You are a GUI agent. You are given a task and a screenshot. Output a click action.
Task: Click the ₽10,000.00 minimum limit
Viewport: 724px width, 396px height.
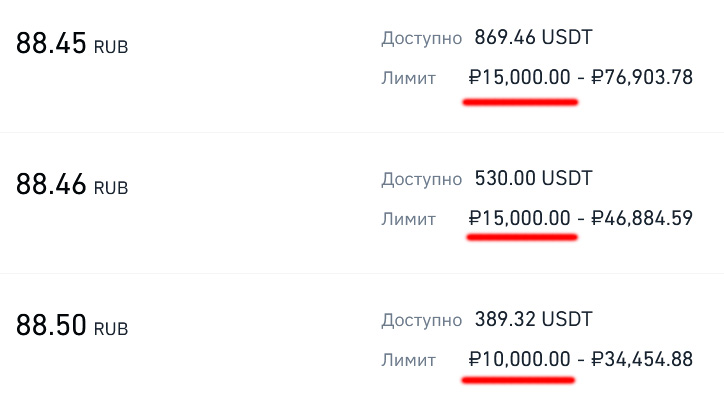coord(519,359)
